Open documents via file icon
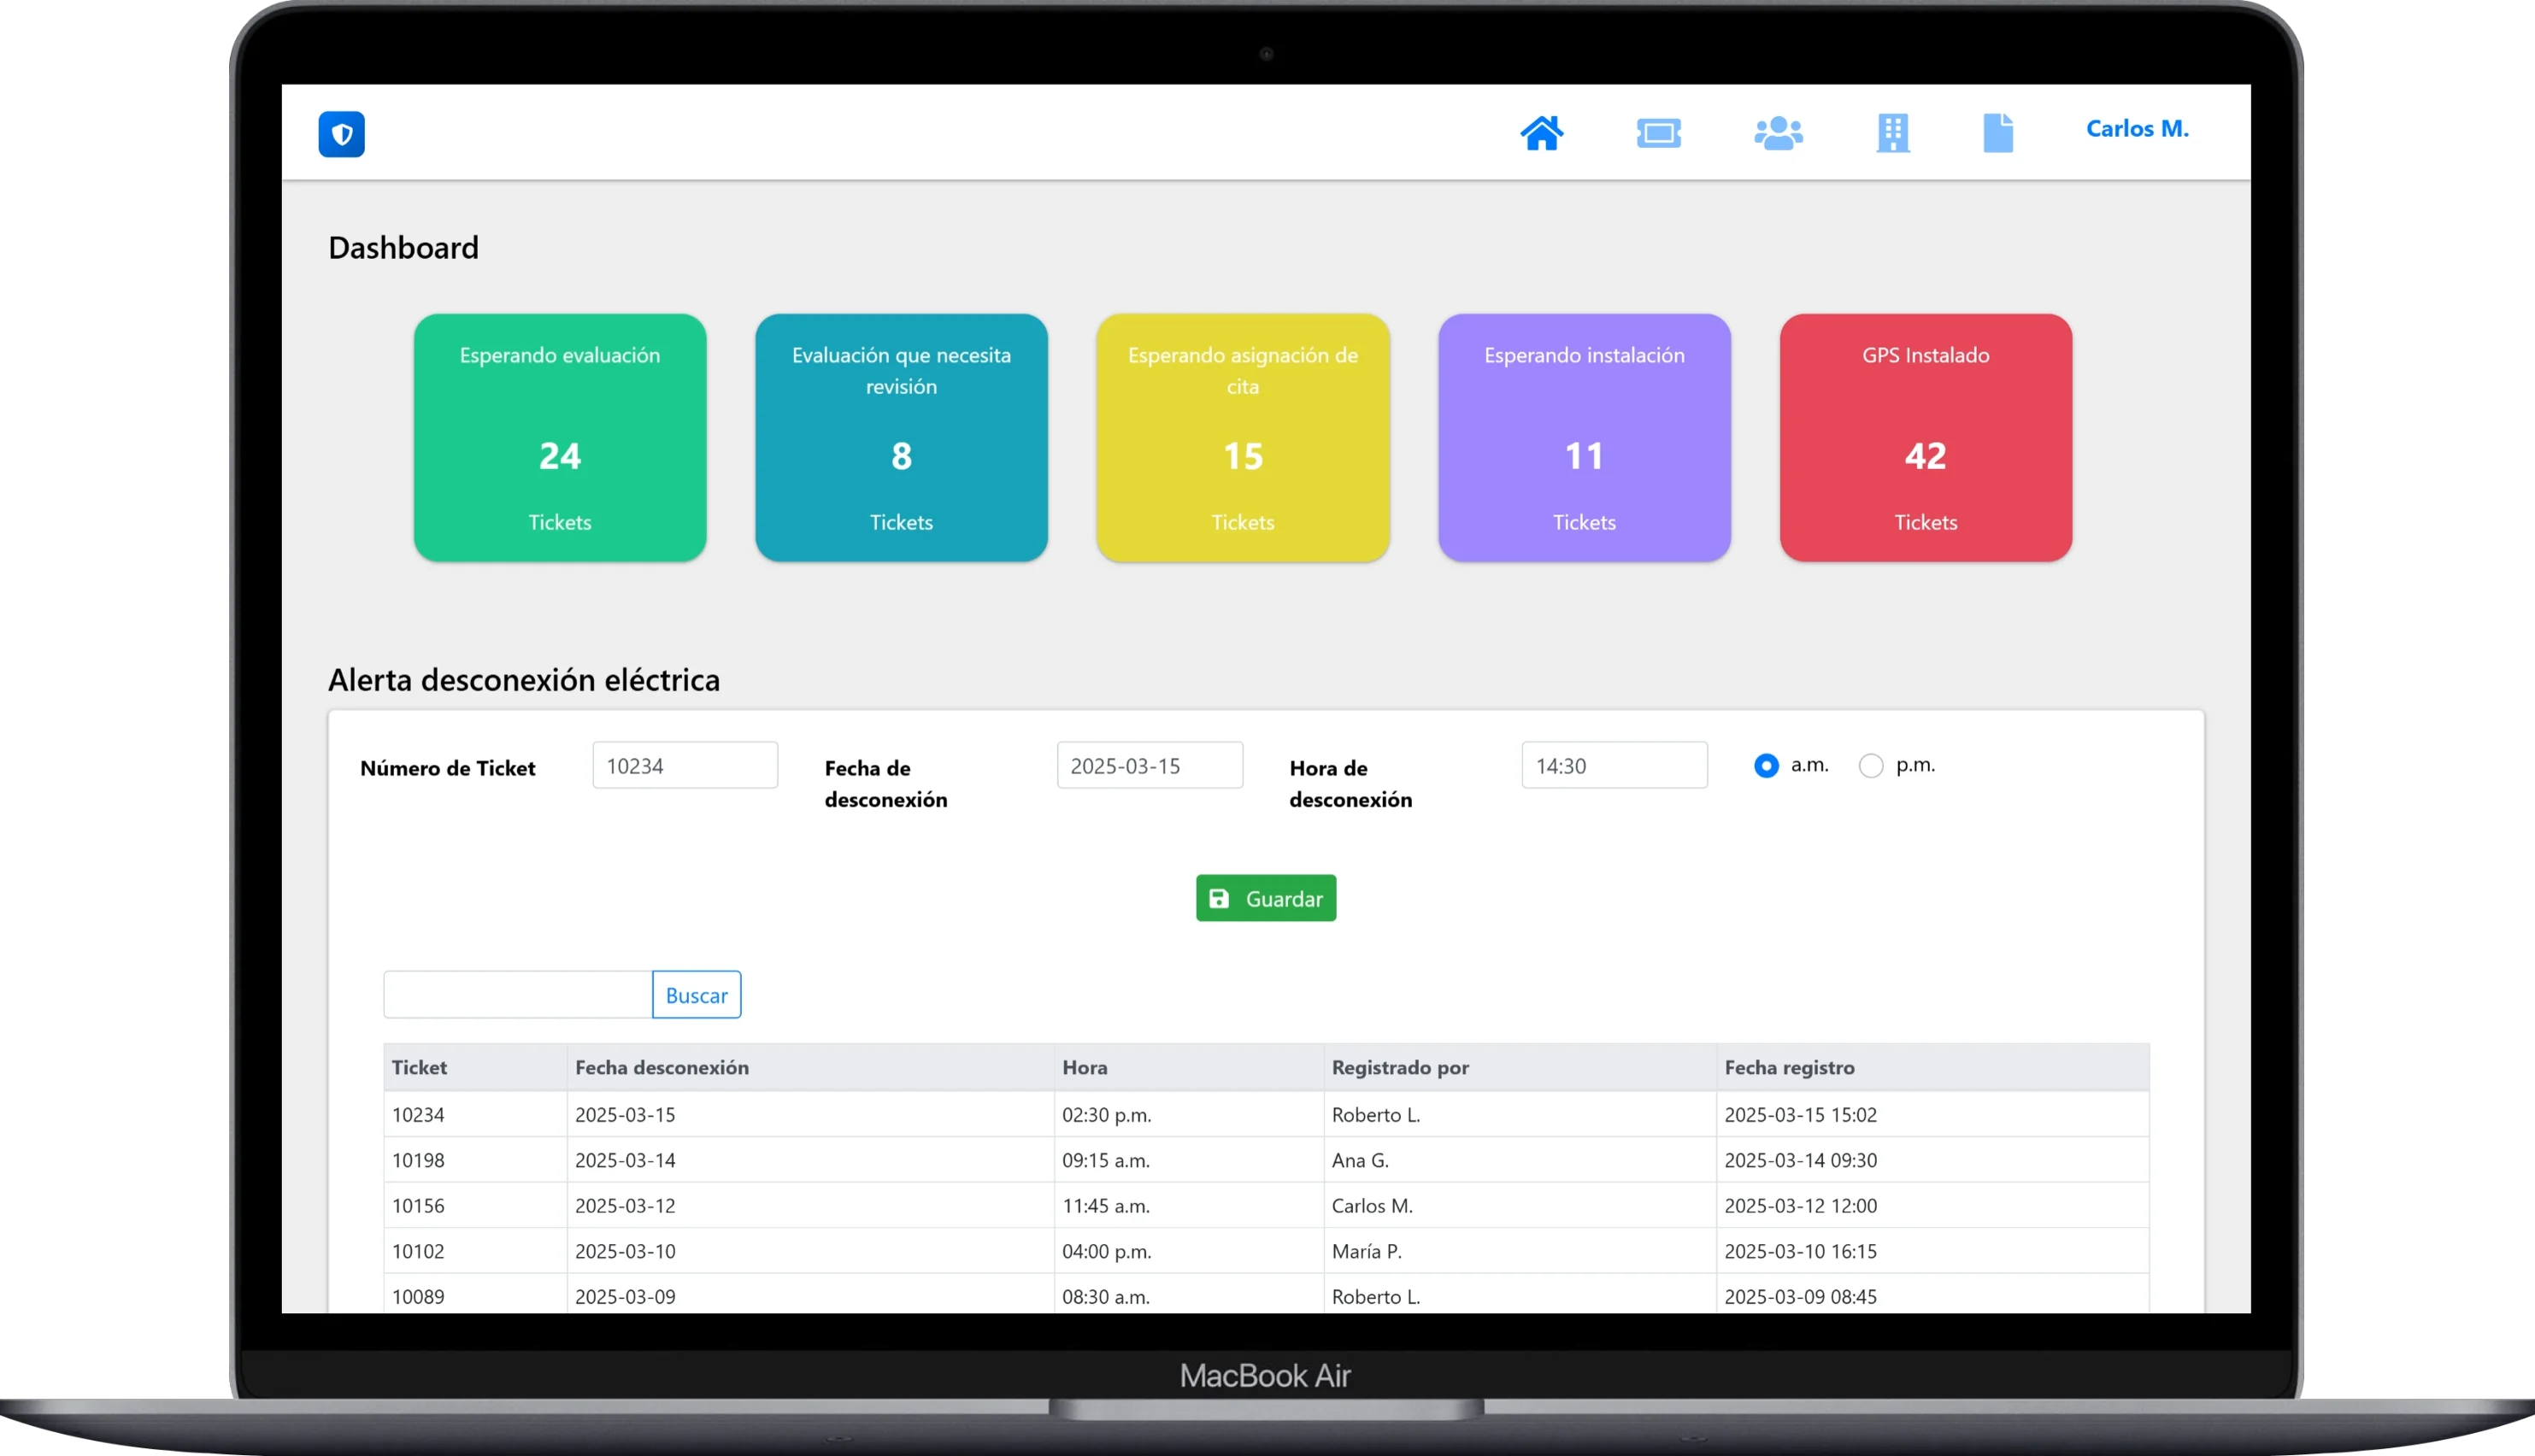The height and width of the screenshot is (1456, 2535). [x=1997, y=133]
